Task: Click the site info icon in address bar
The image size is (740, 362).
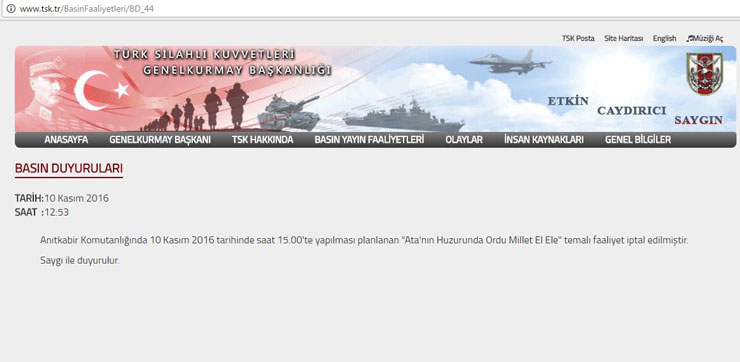Action: click(x=11, y=8)
